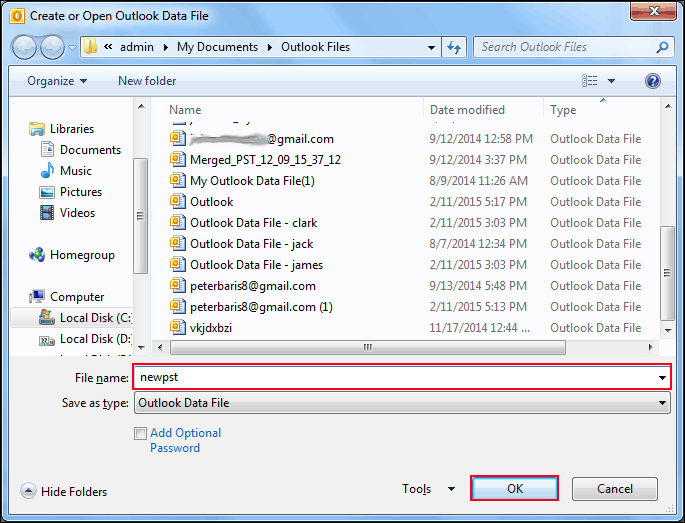Screen dimensions: 685x523
Task: Click the navigation pane vertical scrollbar thumb
Action: click(x=140, y=215)
